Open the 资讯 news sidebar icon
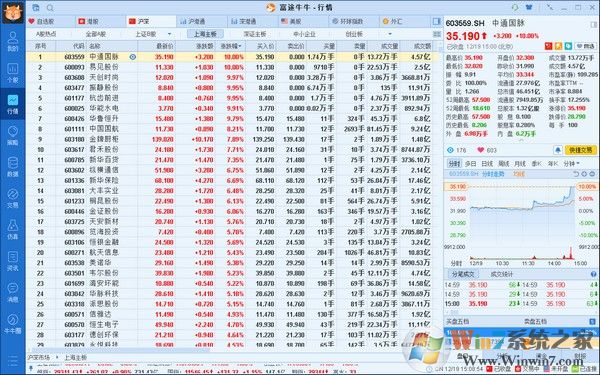The image size is (600, 375). pos(13,261)
